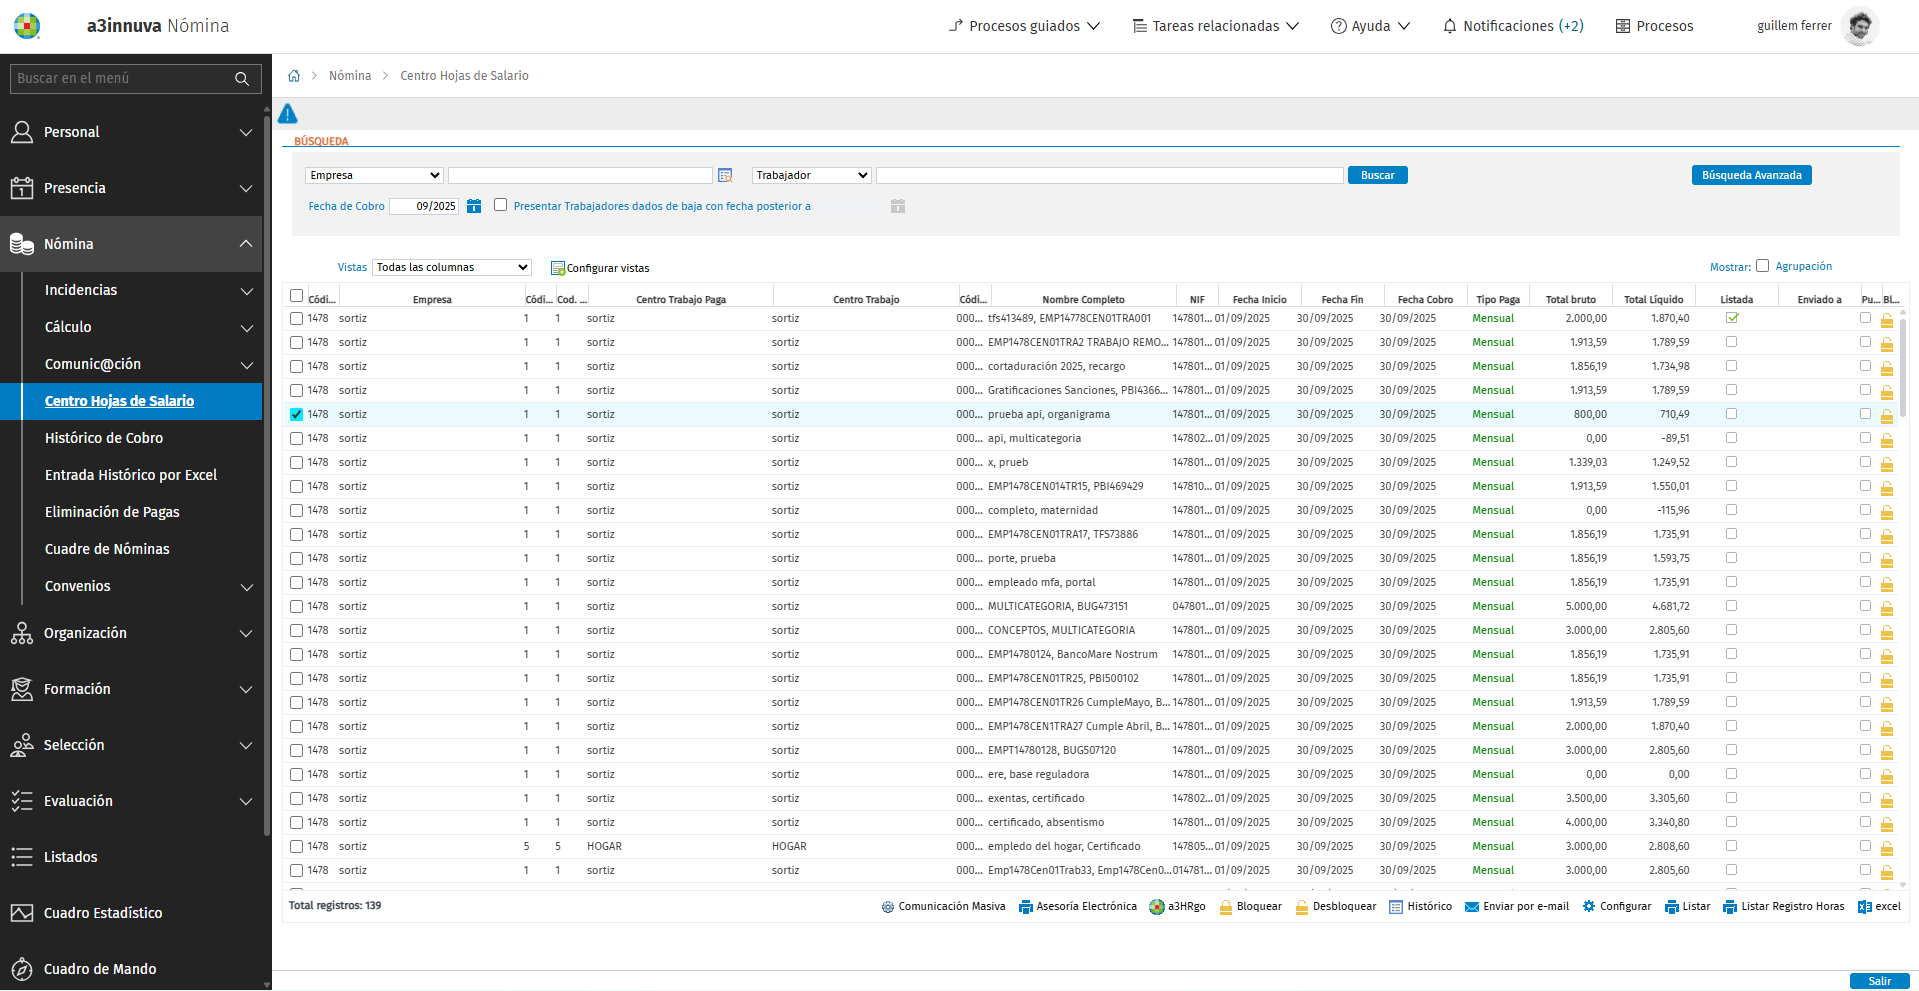Open the Trabajador search type dropdown
Viewport: 1919px width, 991px height.
[x=811, y=175]
